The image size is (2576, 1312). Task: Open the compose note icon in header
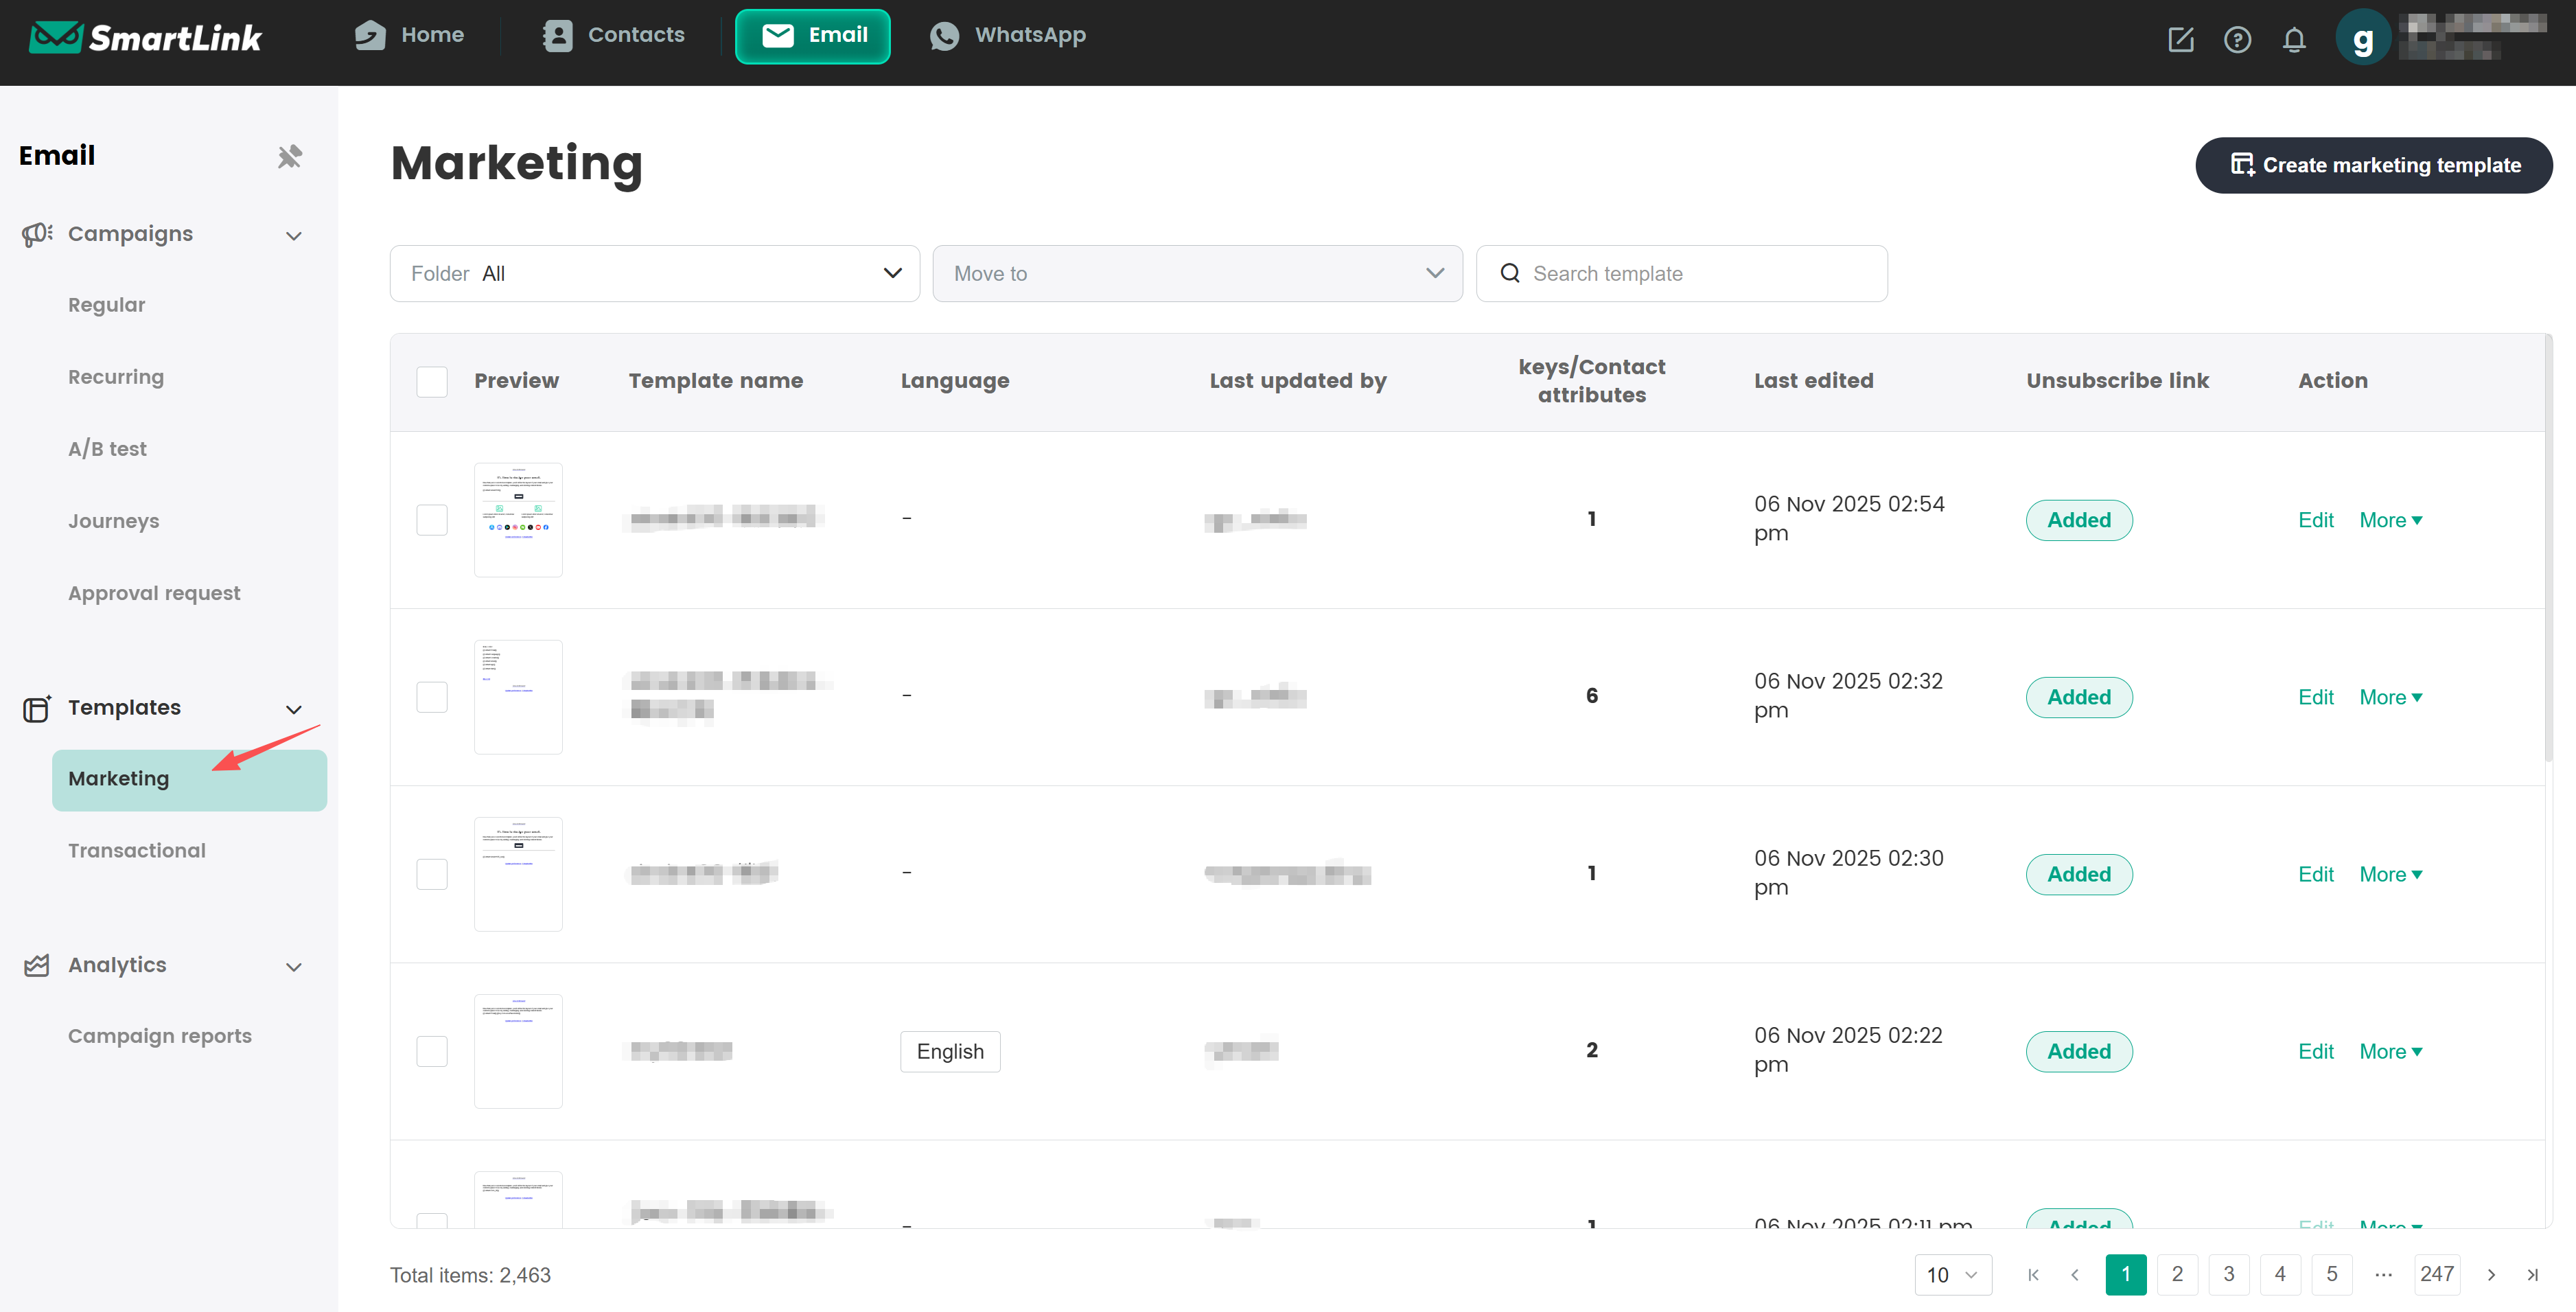(2180, 39)
